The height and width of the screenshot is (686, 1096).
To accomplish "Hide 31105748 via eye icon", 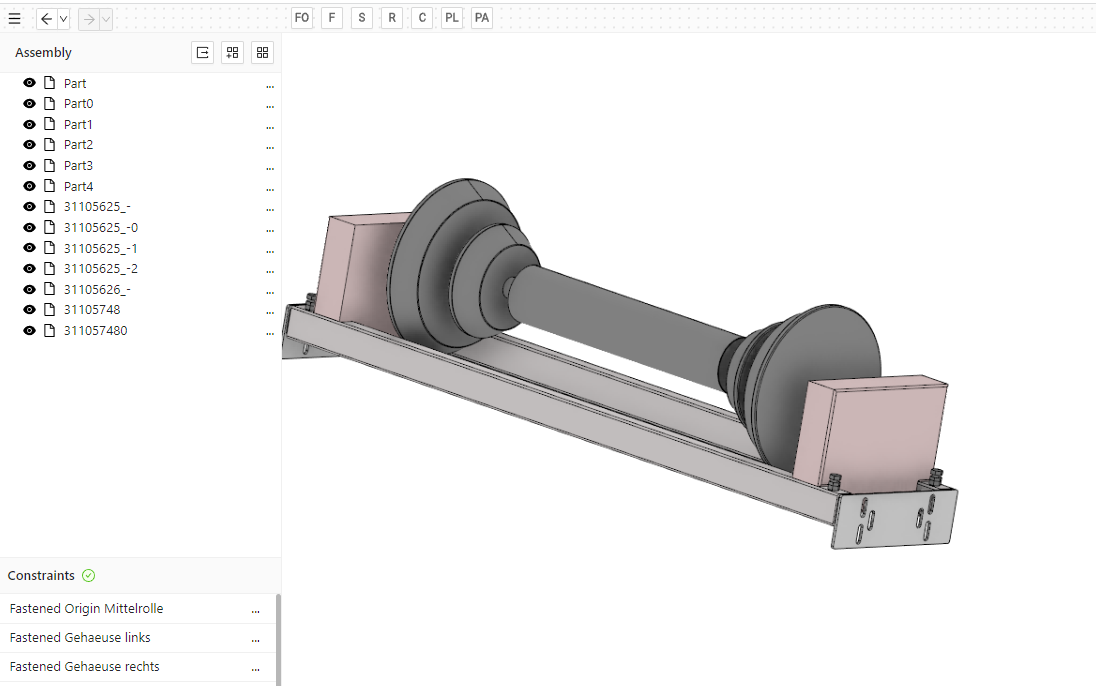I will coord(29,310).
